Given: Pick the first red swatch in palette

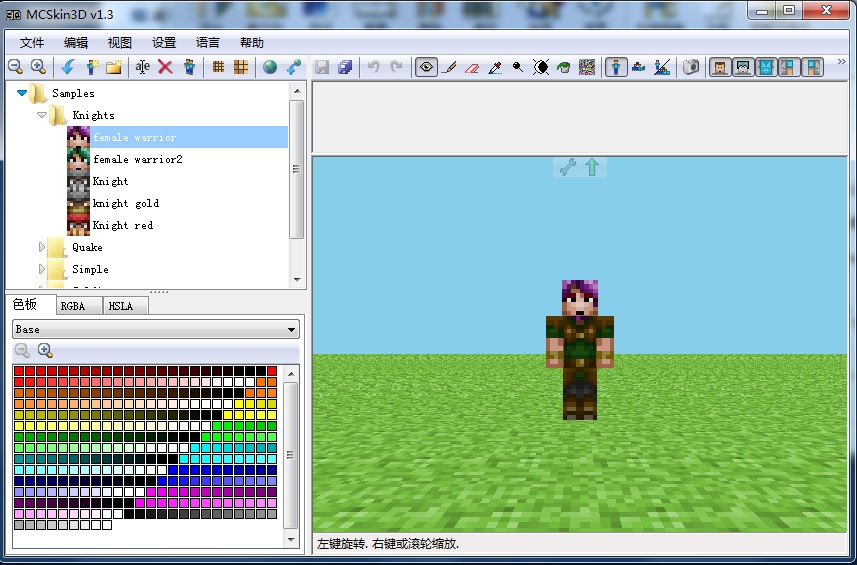Looking at the screenshot, I should pos(19,371).
